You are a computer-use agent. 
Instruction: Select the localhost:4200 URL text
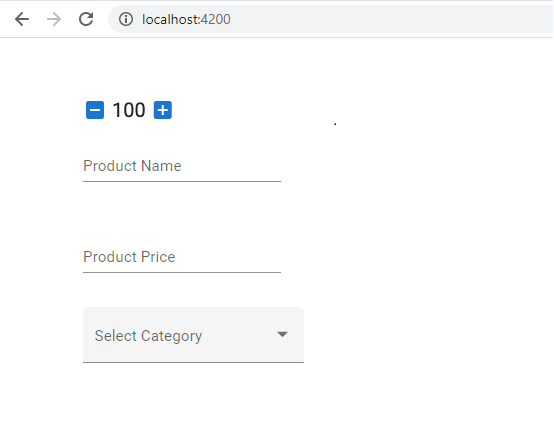186,19
